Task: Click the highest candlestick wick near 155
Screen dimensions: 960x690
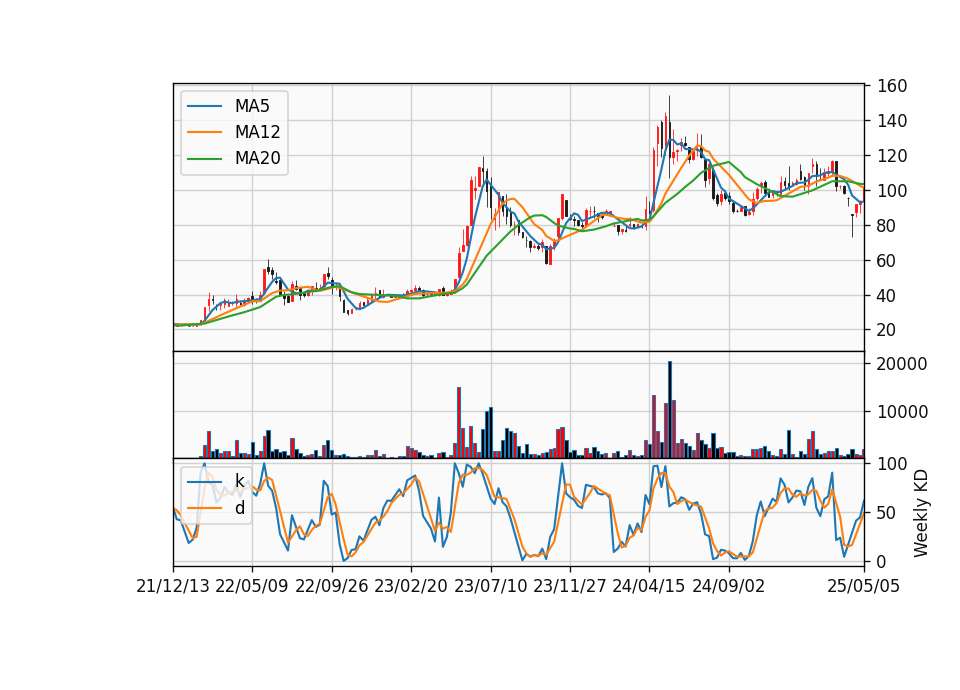Action: pyautogui.click(x=670, y=110)
